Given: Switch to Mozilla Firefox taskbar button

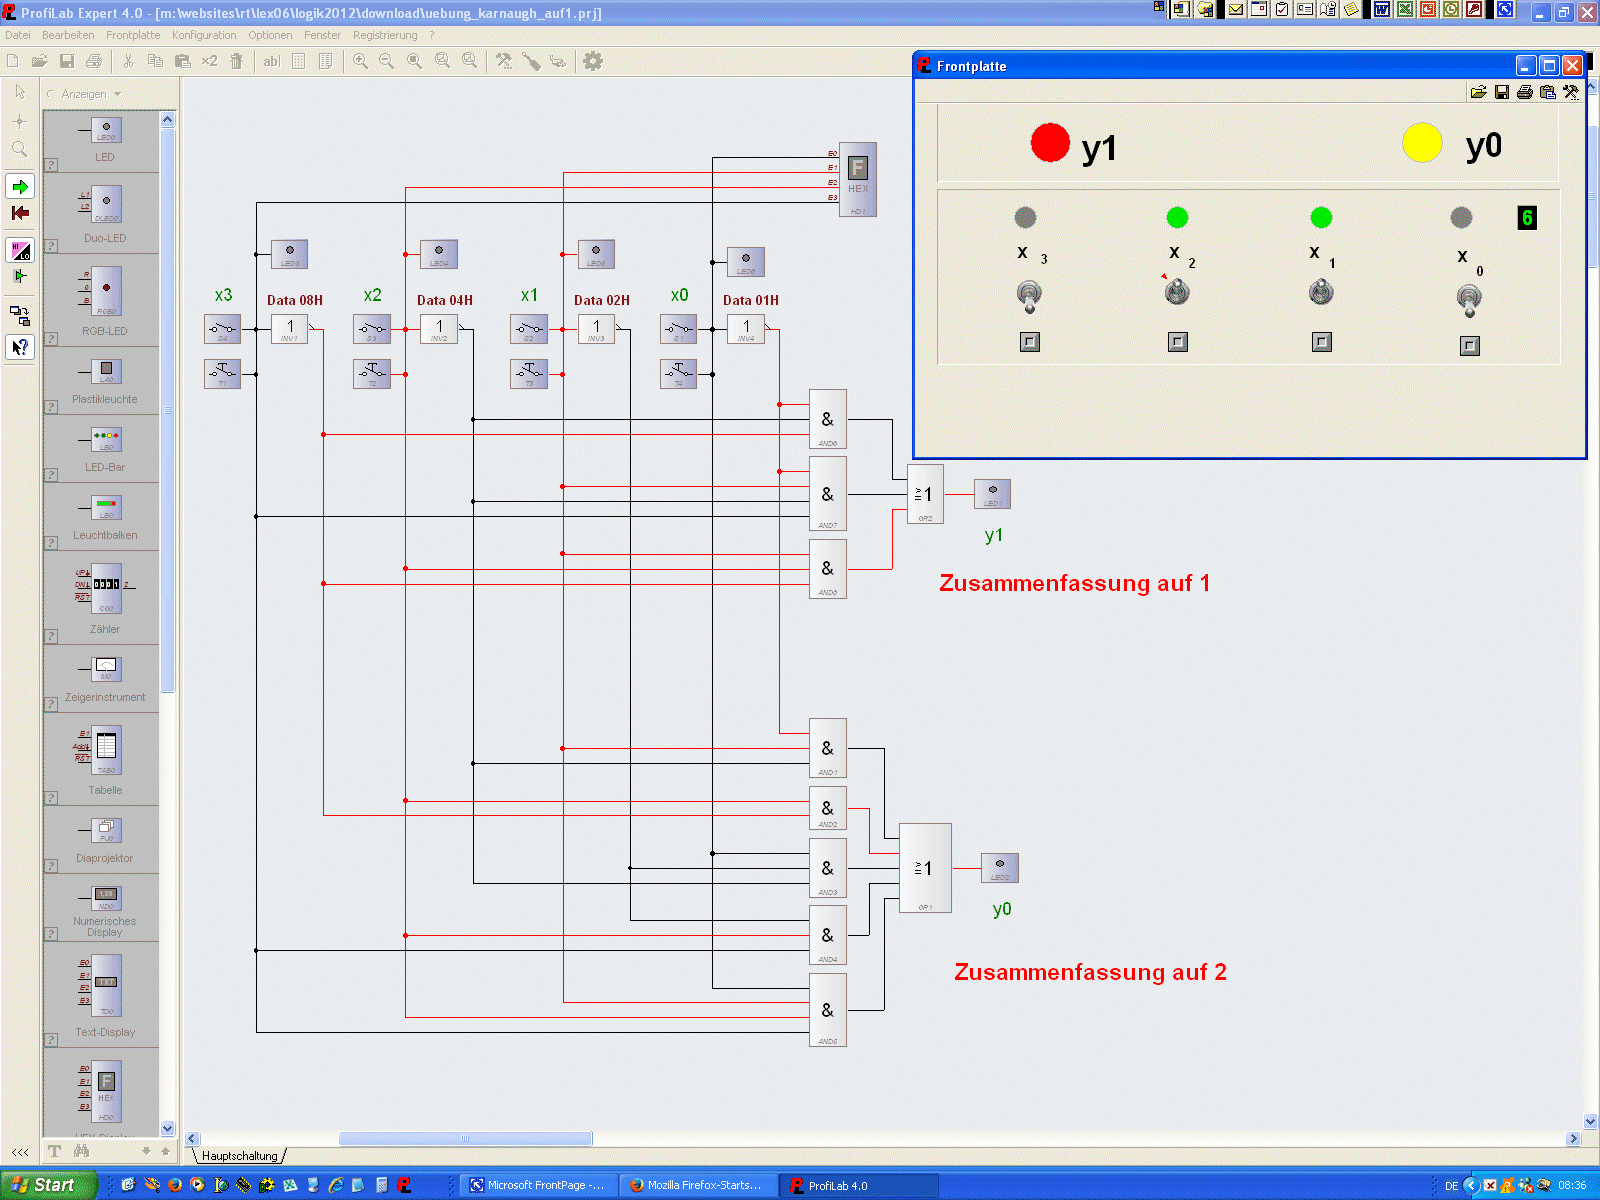Looking at the screenshot, I should (x=696, y=1185).
